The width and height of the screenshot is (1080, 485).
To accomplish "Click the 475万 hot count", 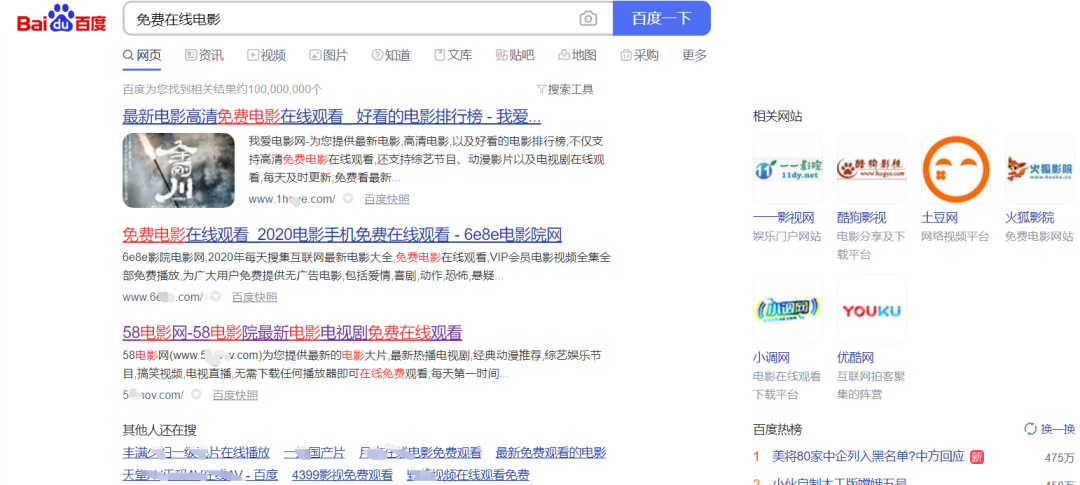I will coord(1059,457).
